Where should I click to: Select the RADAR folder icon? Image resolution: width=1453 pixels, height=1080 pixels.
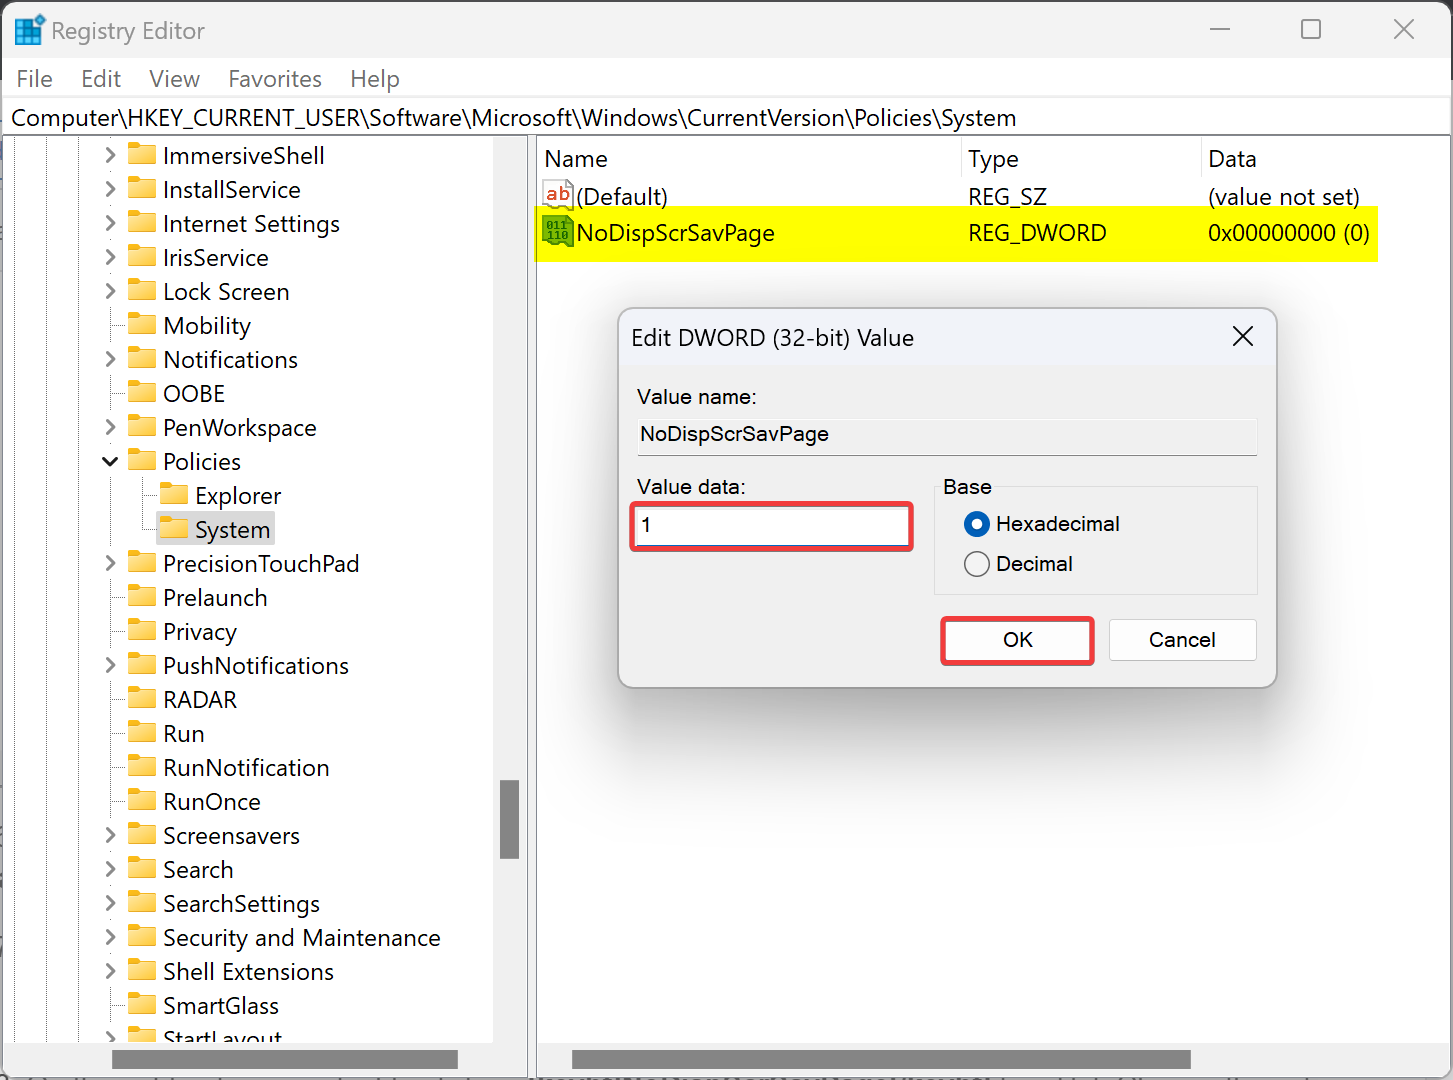point(143,698)
